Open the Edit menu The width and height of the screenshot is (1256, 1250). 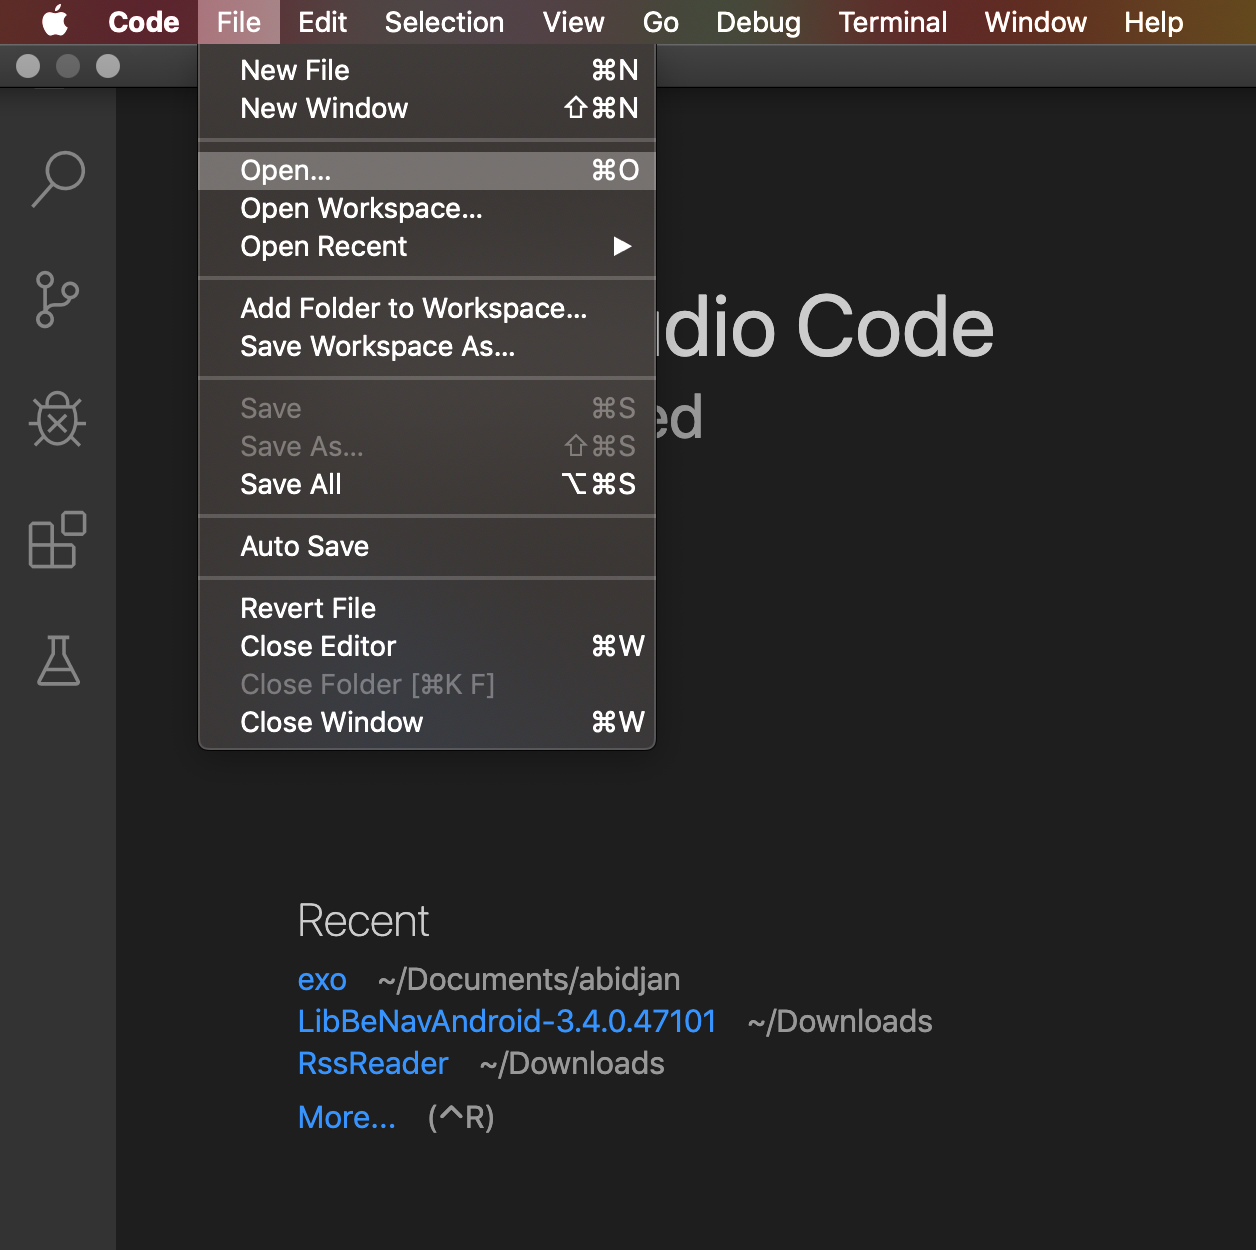322,22
